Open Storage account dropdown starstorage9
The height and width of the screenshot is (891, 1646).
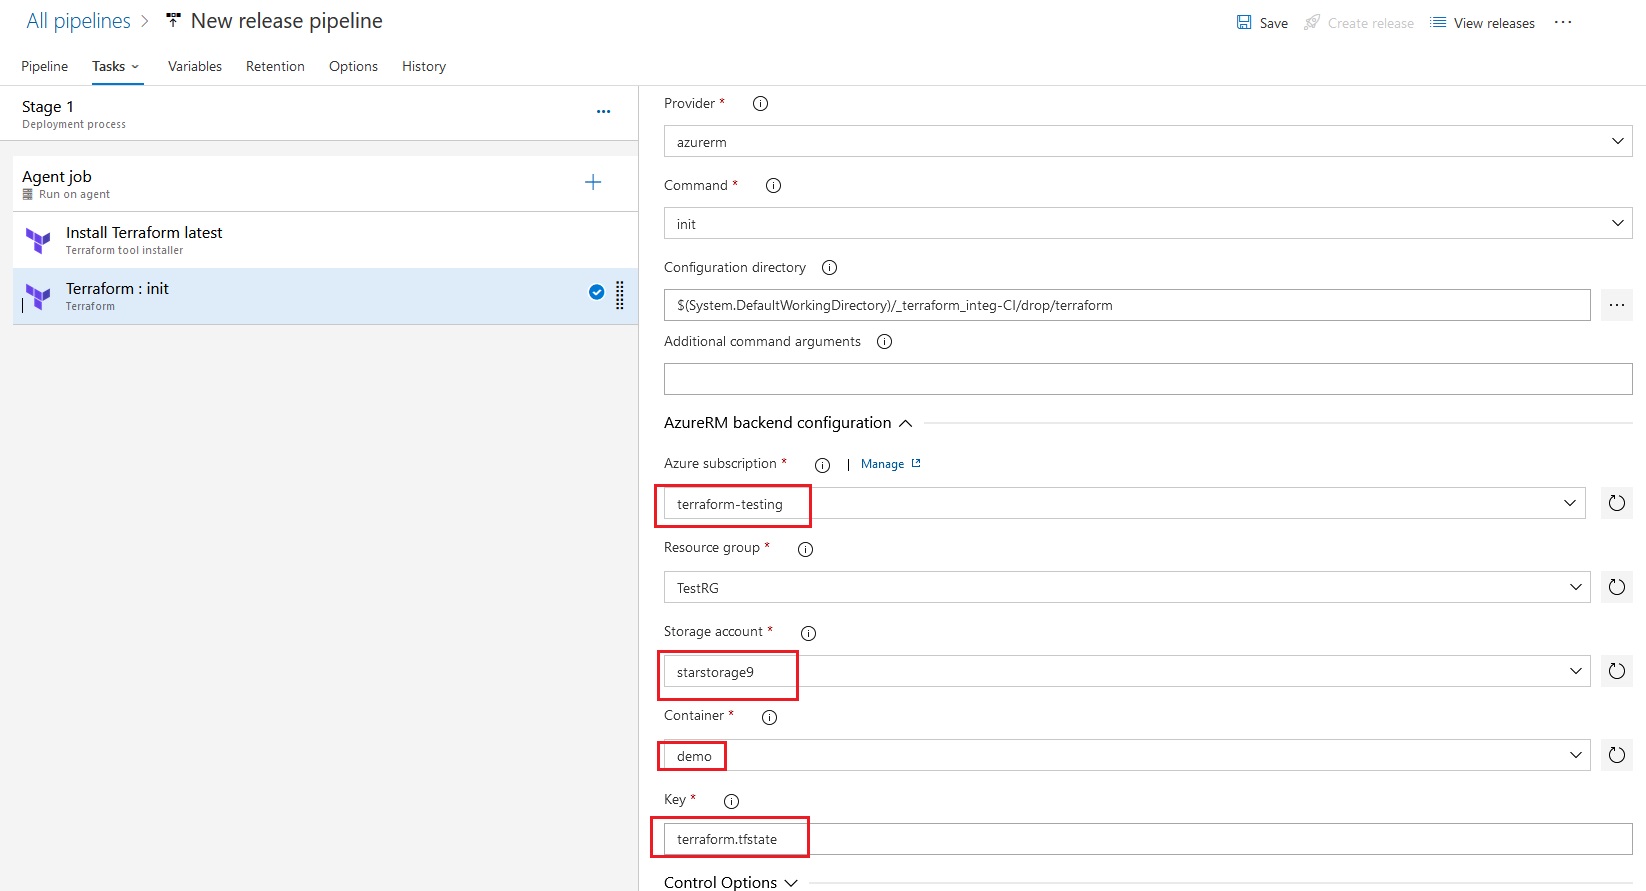point(1127,671)
